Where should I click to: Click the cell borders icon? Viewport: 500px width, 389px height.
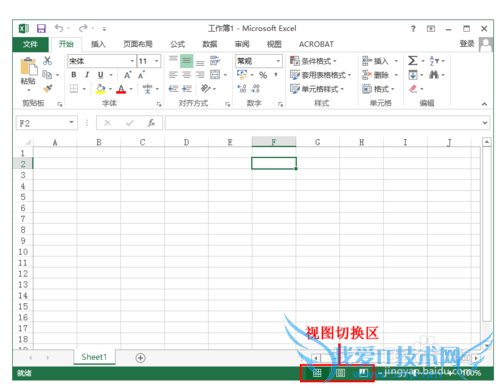tap(74, 89)
